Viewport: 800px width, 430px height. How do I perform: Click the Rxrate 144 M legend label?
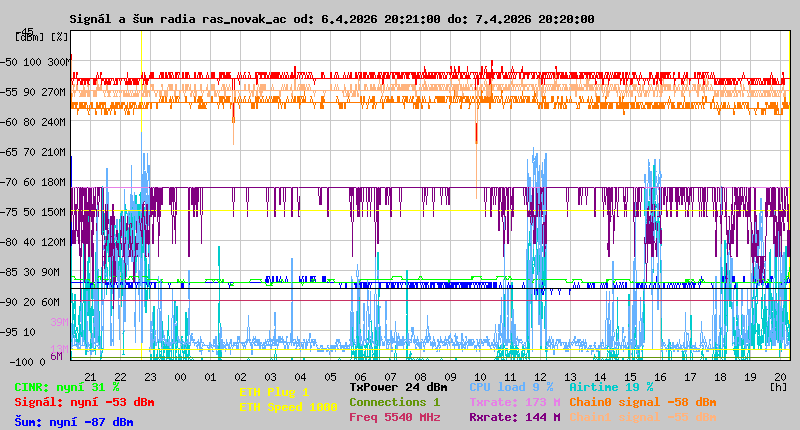[514, 417]
